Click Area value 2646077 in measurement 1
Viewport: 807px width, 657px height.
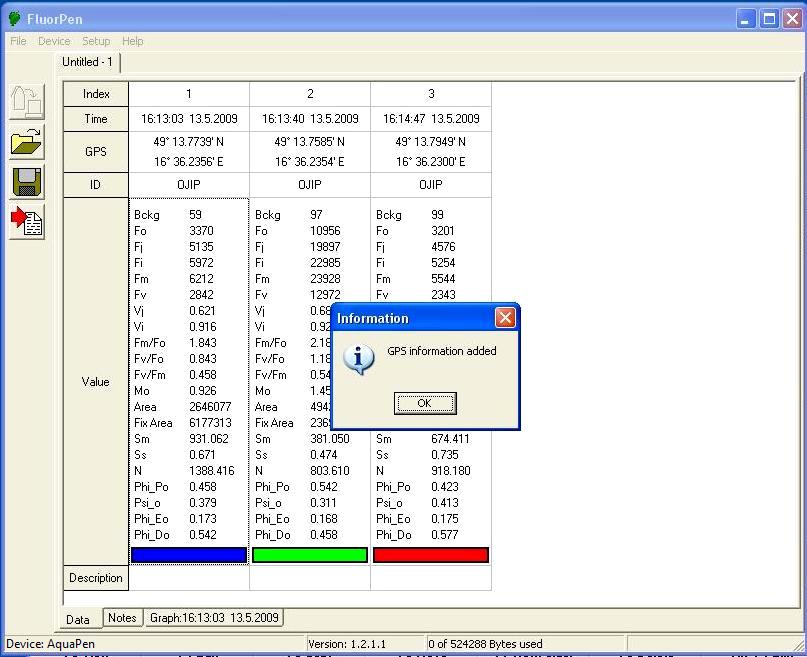tap(210, 407)
